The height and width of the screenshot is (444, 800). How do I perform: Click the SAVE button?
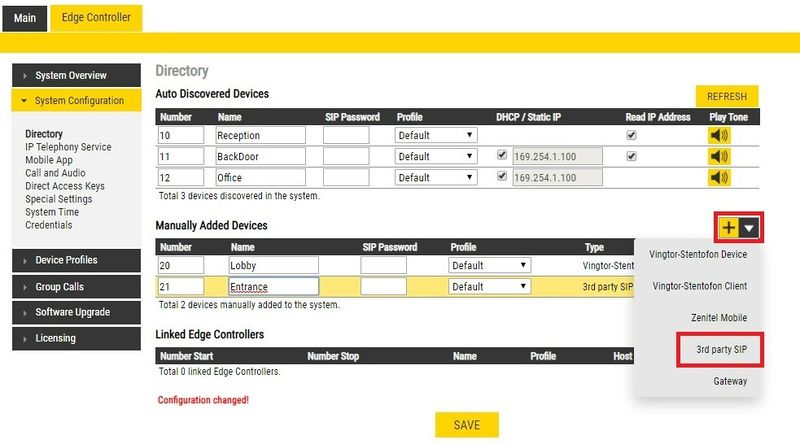pos(467,425)
